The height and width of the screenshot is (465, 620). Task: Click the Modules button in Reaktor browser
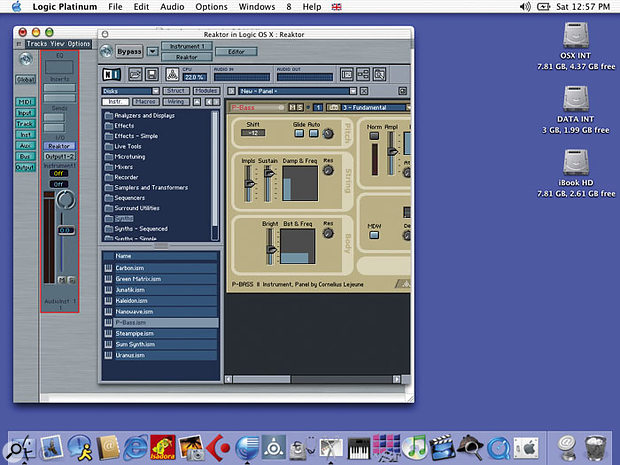click(x=206, y=91)
